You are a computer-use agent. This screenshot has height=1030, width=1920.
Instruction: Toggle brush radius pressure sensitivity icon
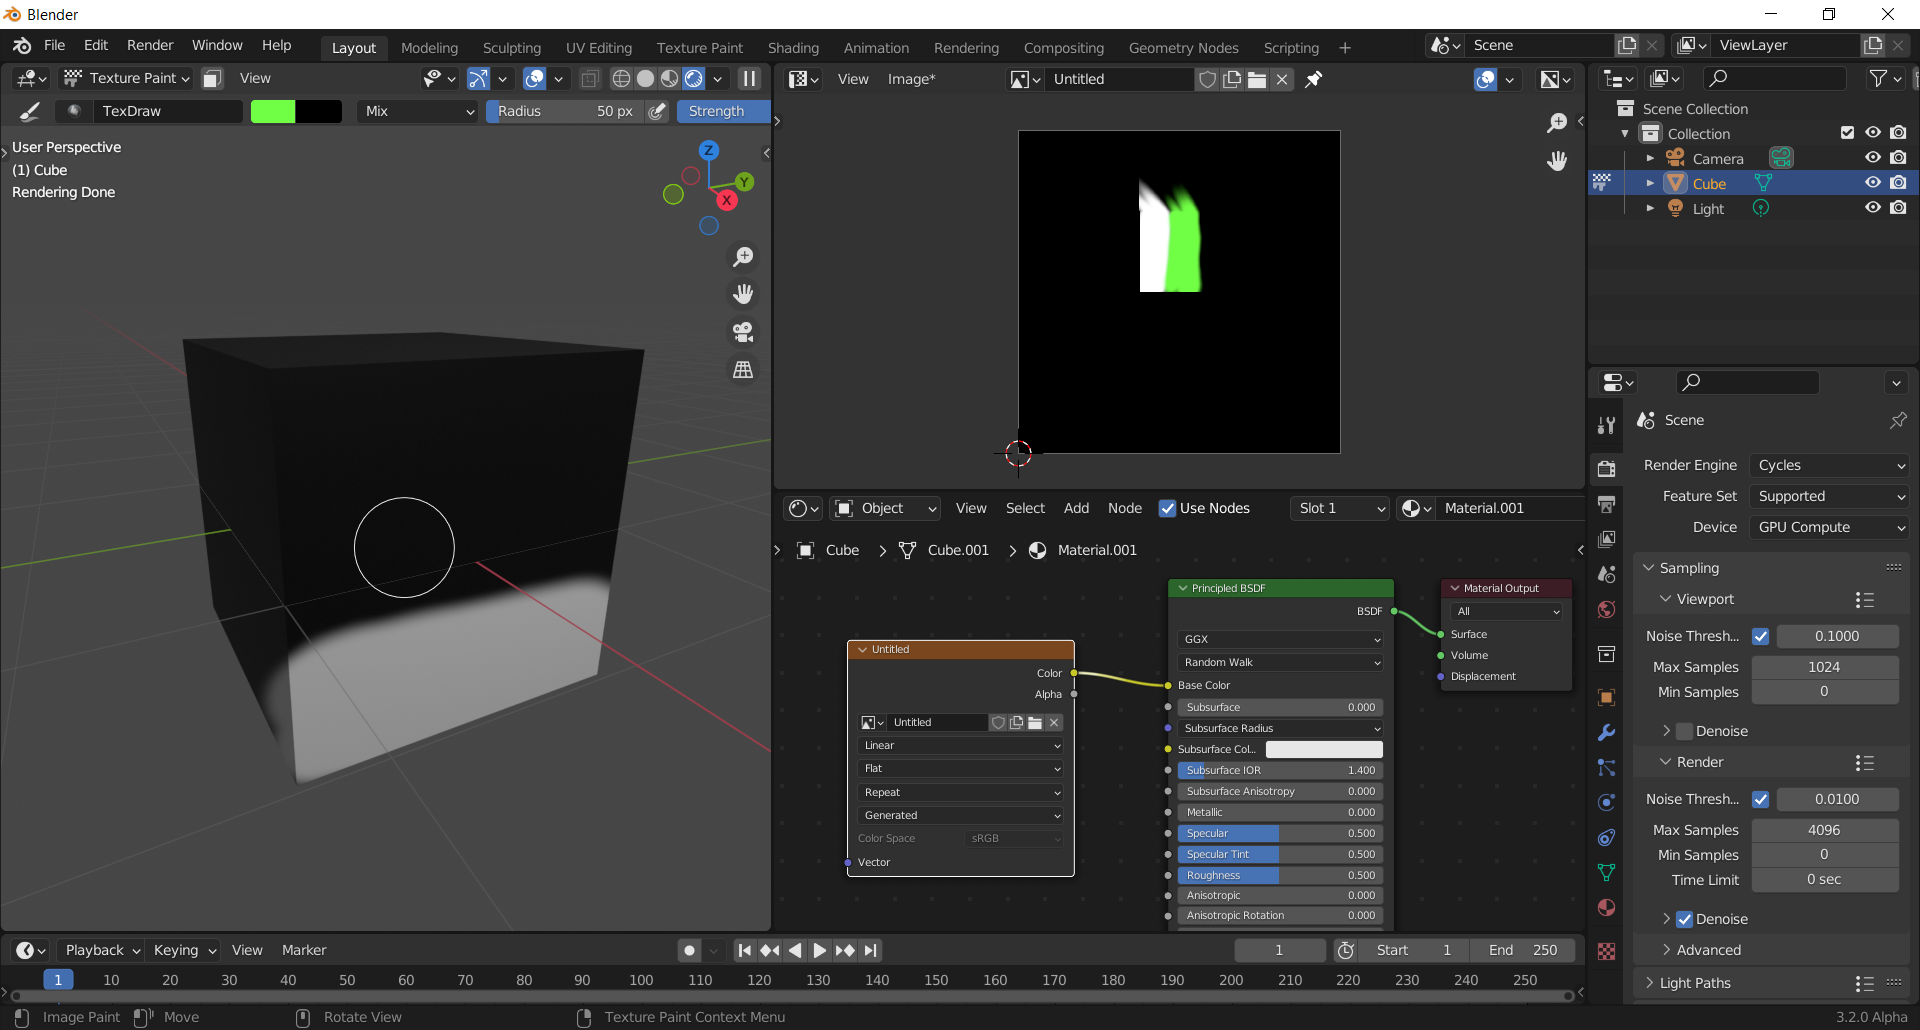coord(657,111)
